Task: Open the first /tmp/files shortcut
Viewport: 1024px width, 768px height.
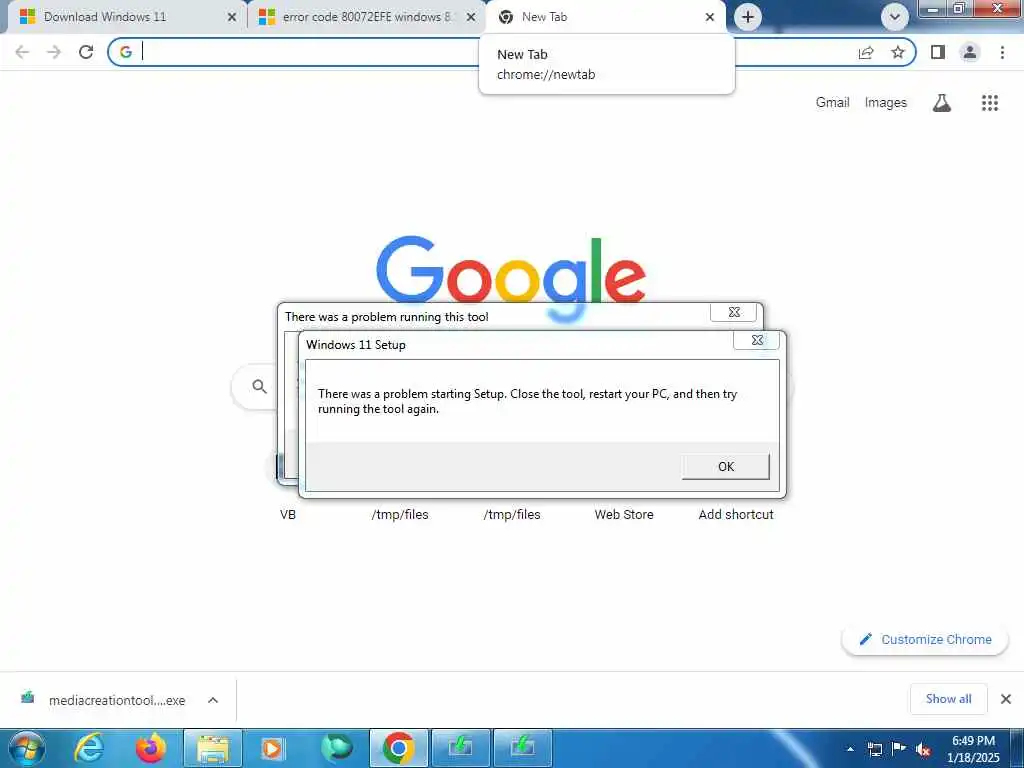Action: 400,515
